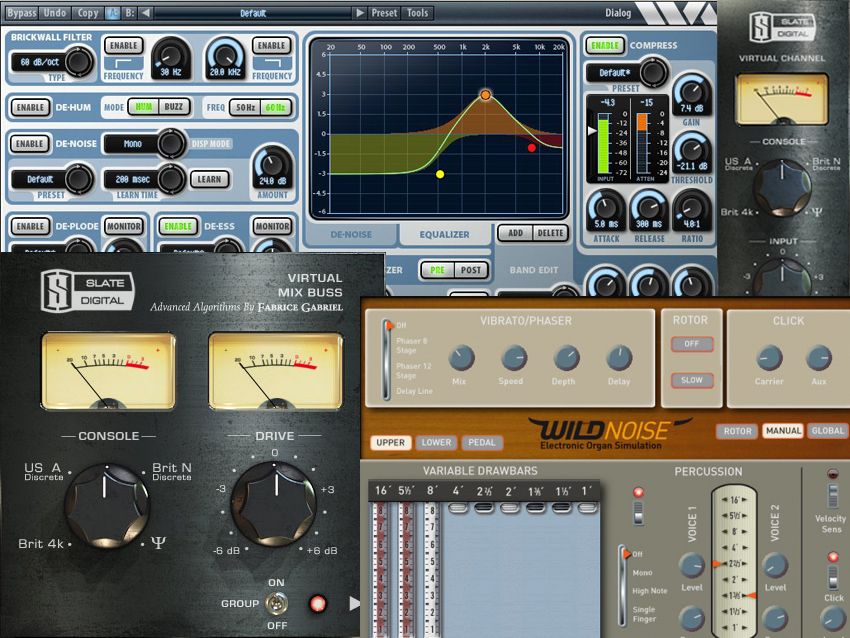Open the compressor preset menu
Image resolution: width=850 pixels, height=638 pixels.
coord(617,73)
